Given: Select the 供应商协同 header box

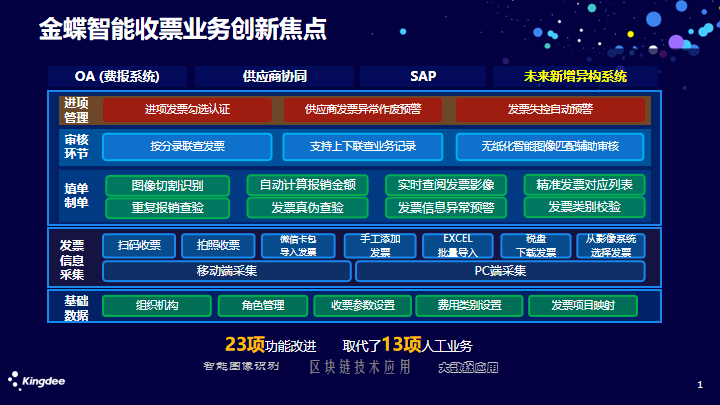Looking at the screenshot, I should click(274, 76).
